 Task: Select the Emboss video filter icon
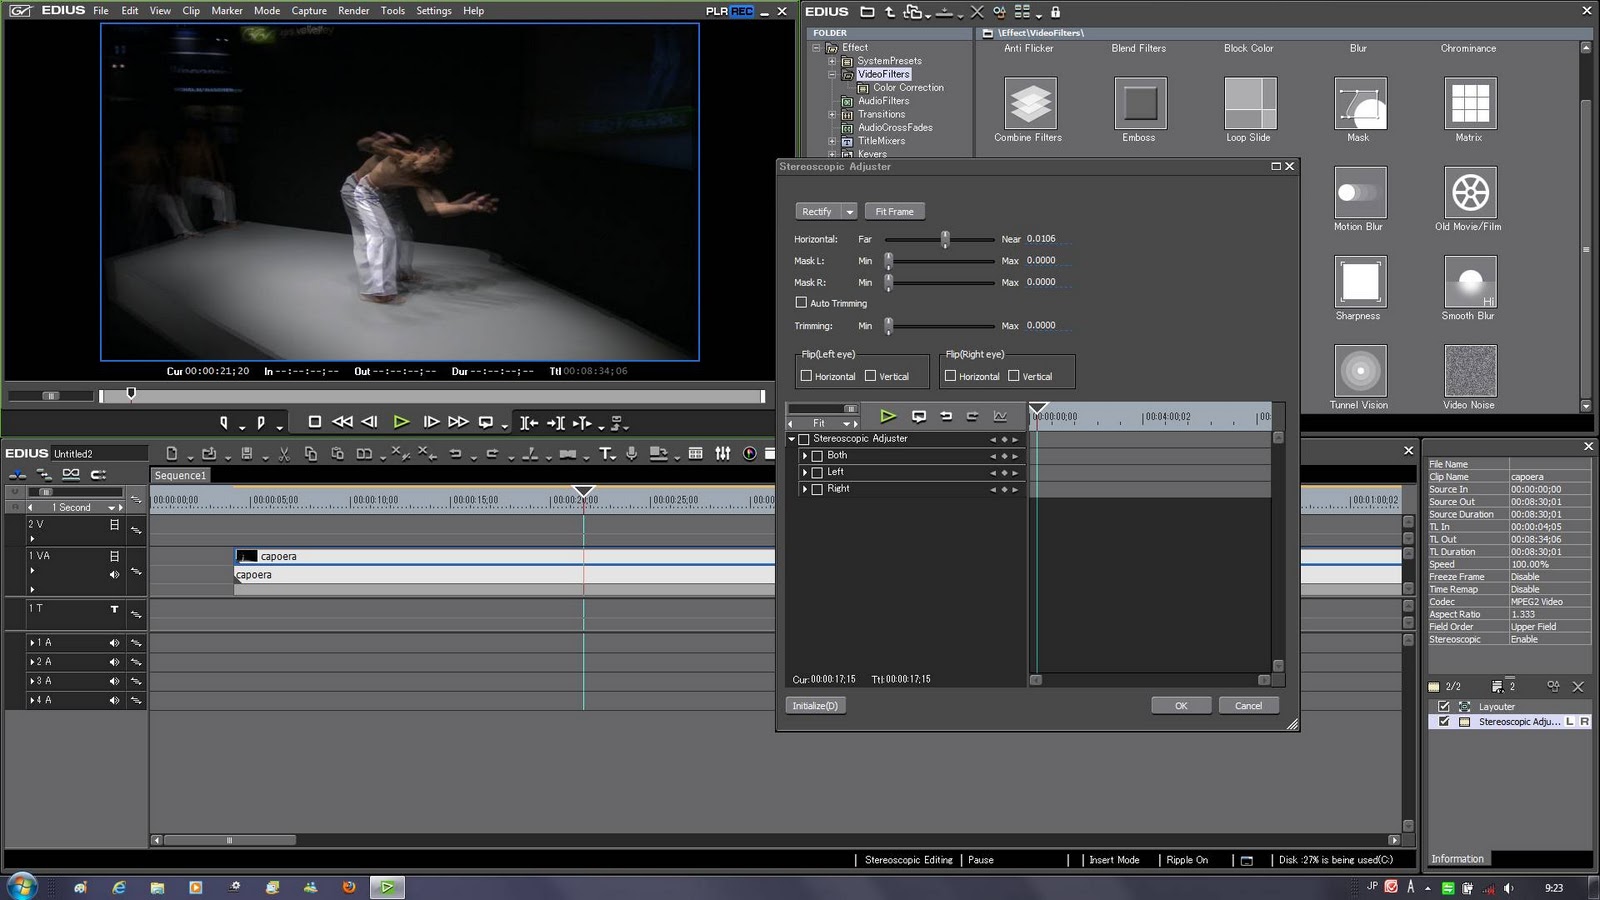tap(1139, 104)
